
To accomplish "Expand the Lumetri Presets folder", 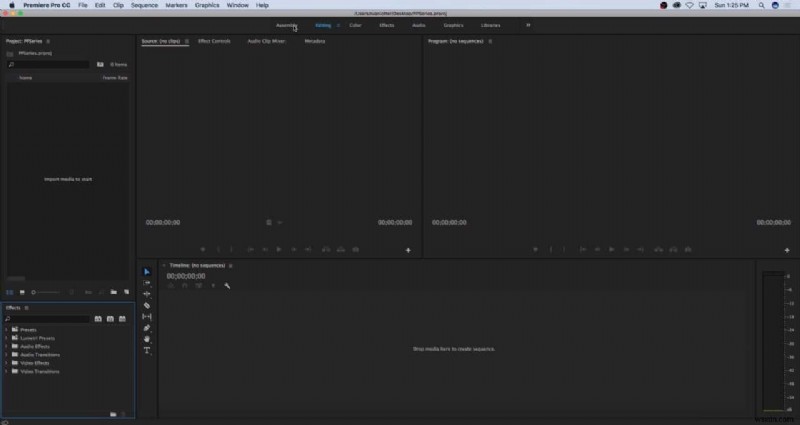I will 6,338.
